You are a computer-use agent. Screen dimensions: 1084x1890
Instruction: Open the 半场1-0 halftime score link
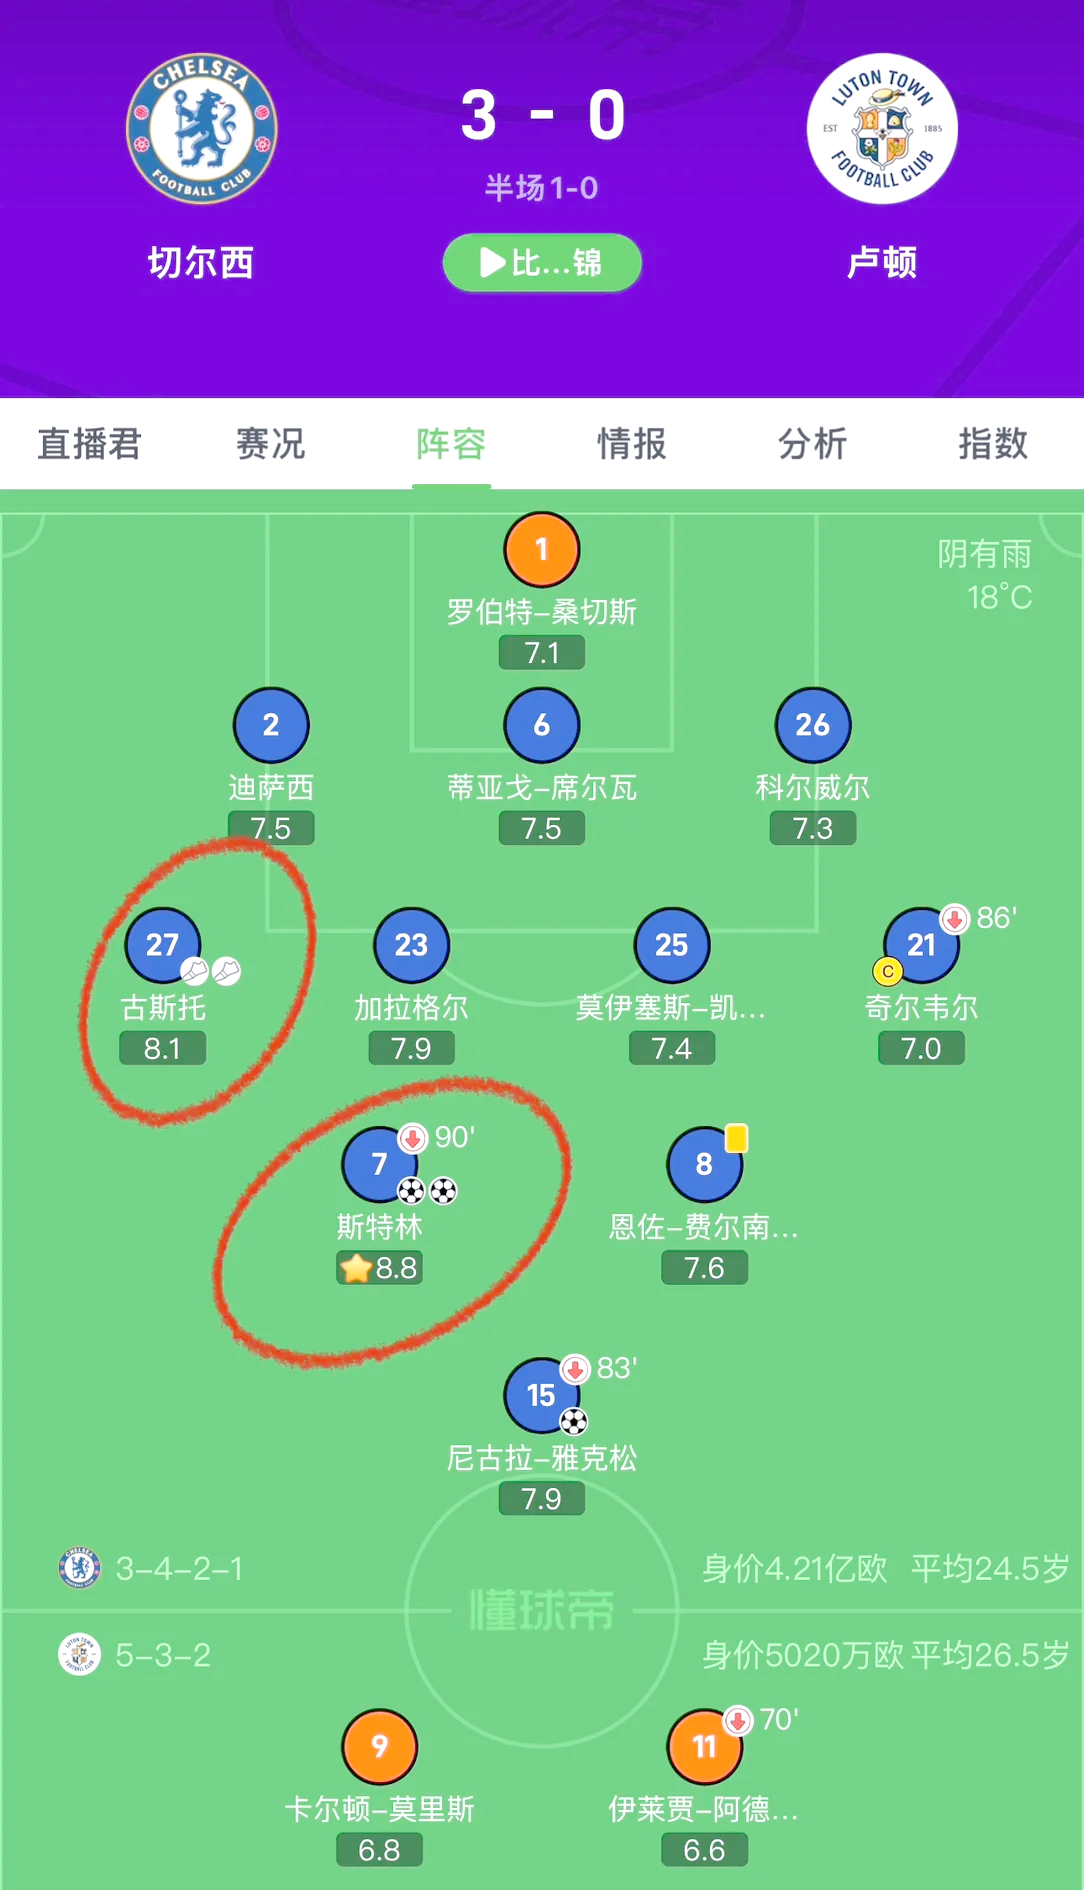pos(541,187)
